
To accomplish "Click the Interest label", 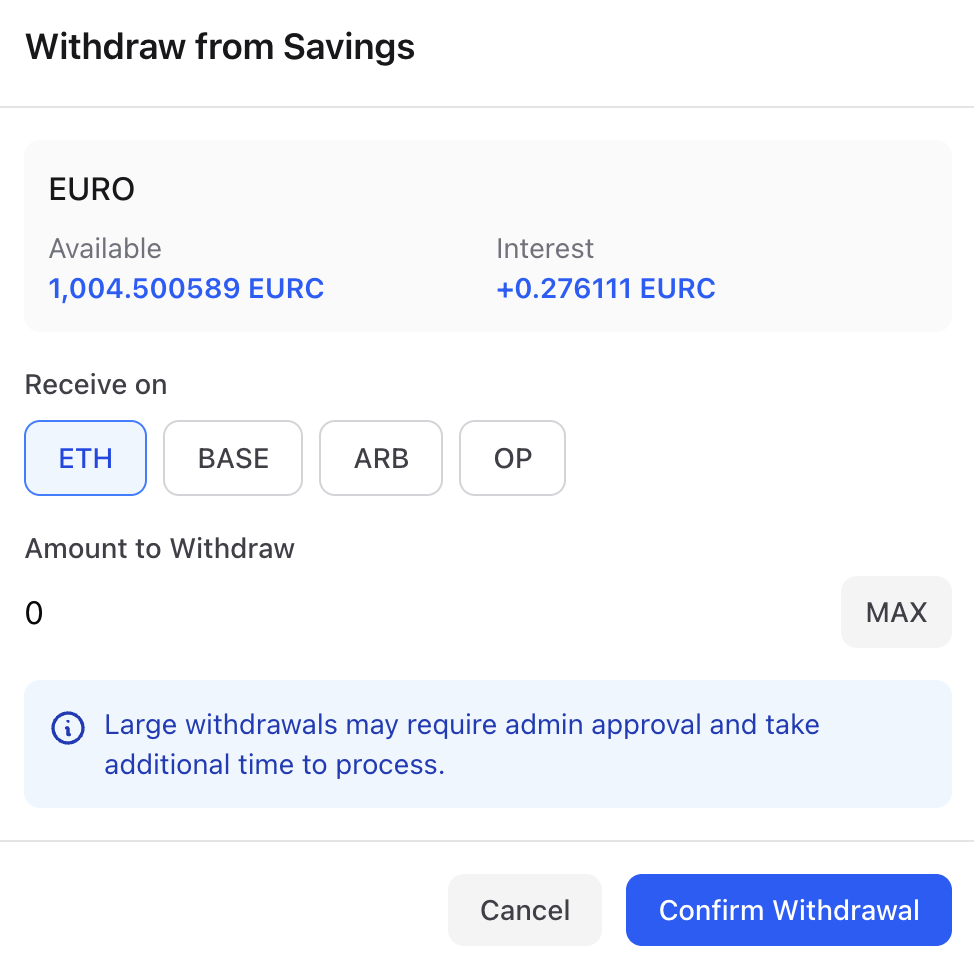I will pyautogui.click(x=545, y=248).
